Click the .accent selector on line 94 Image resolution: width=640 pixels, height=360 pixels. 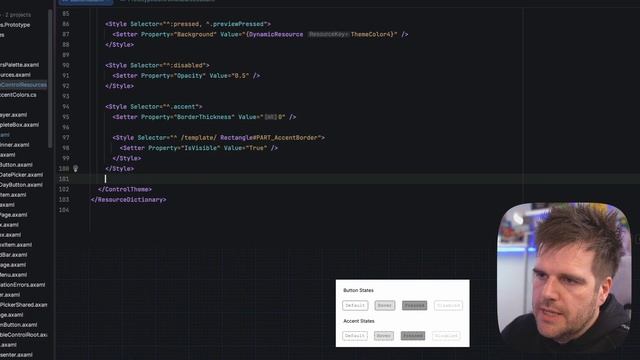[183, 107]
